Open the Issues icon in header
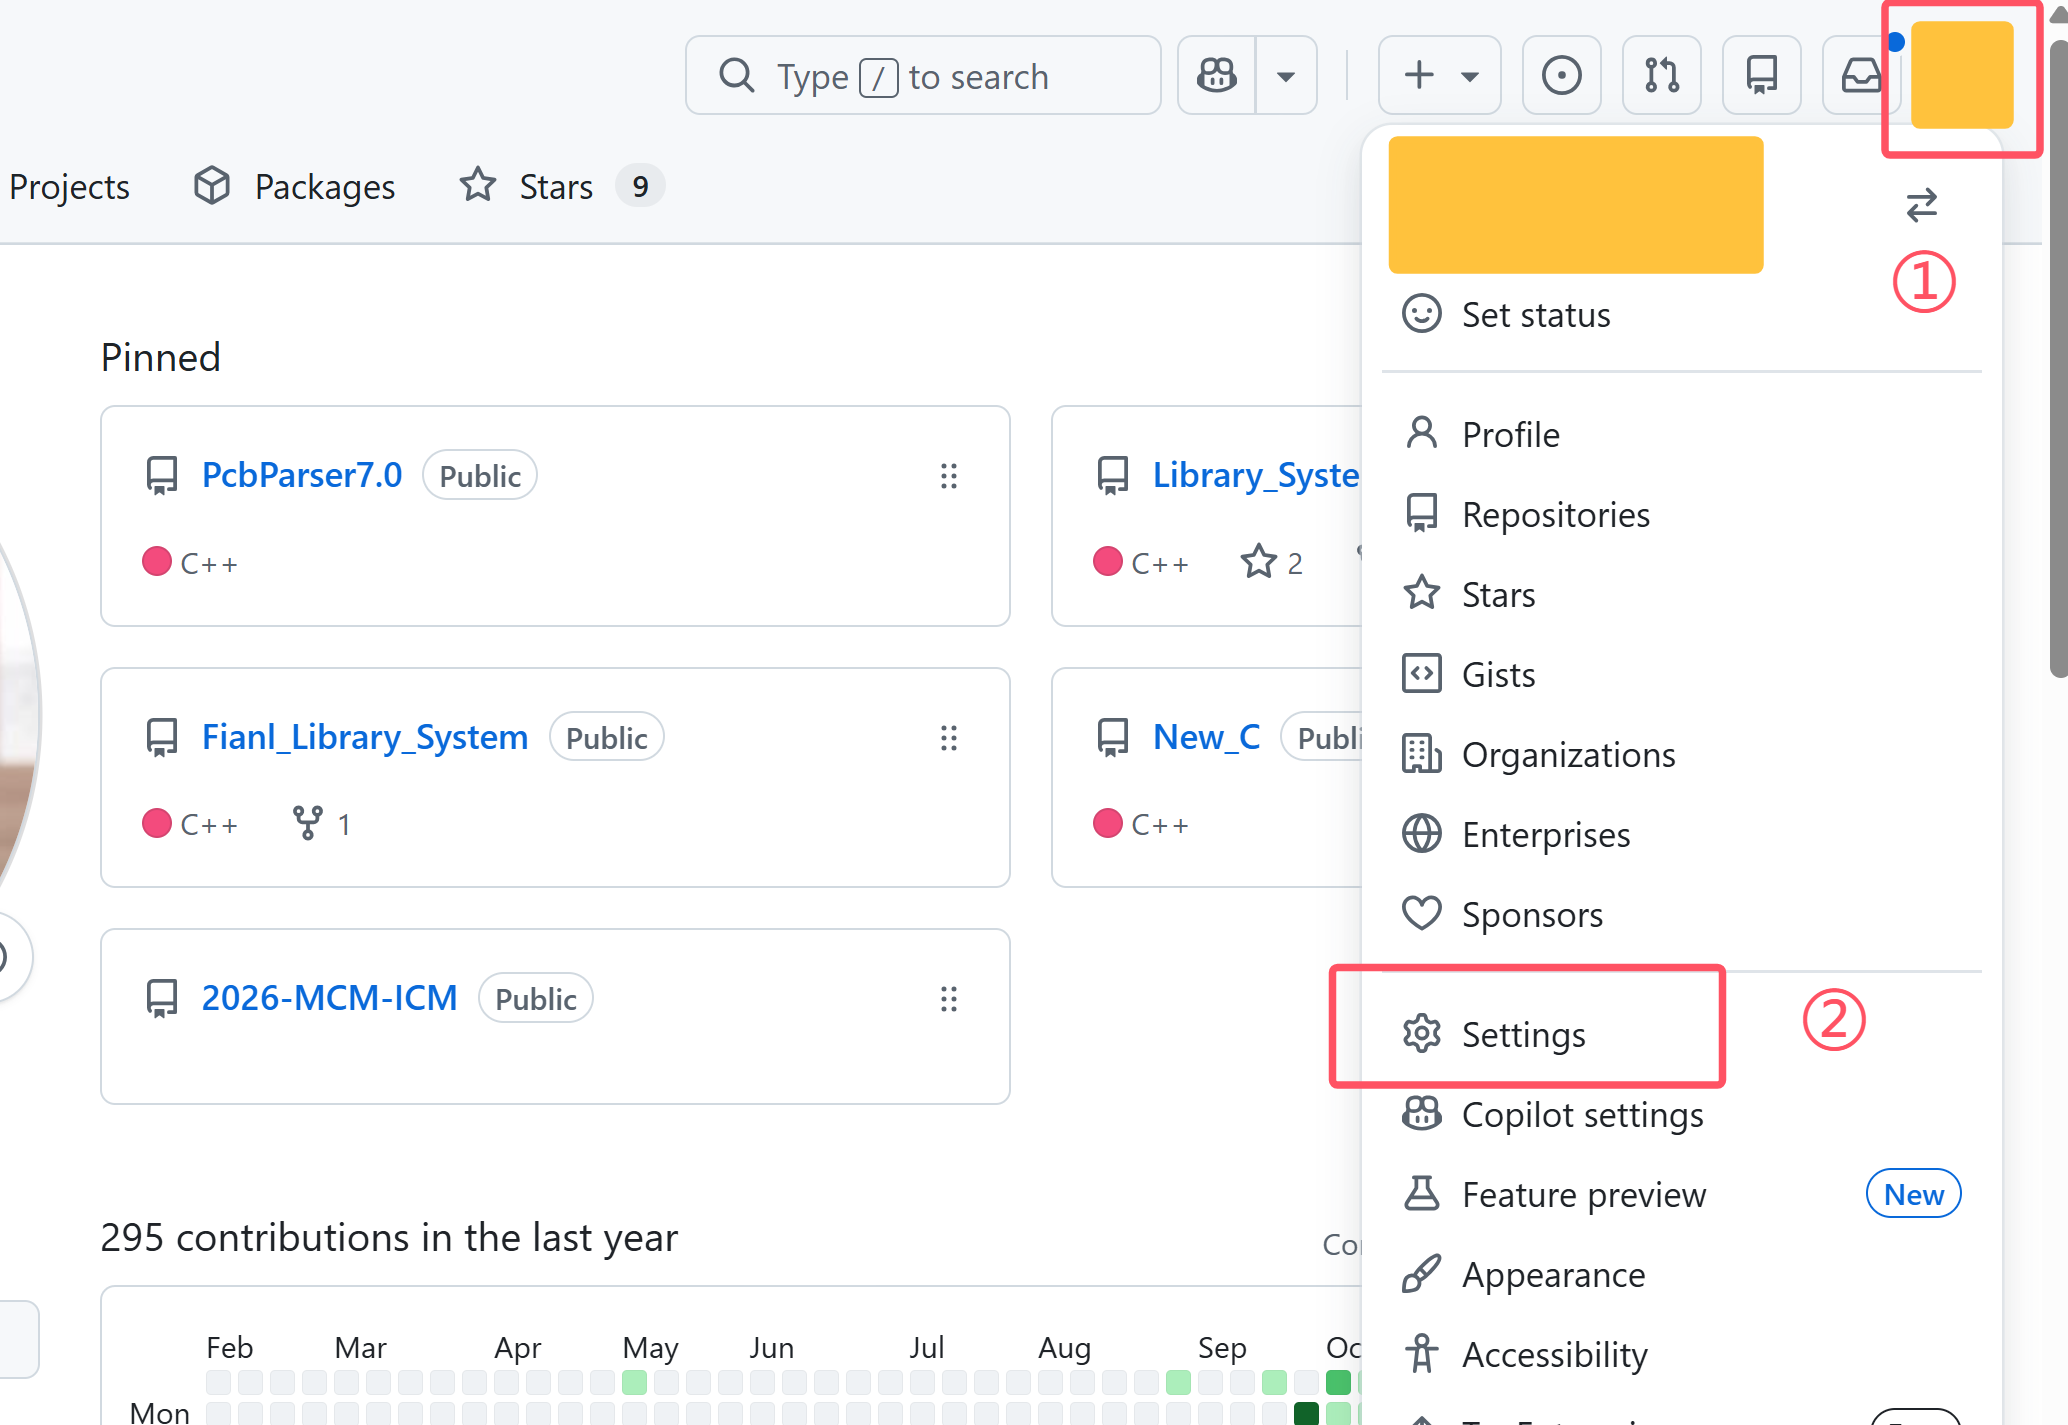The width and height of the screenshot is (2068, 1425). point(1561,76)
